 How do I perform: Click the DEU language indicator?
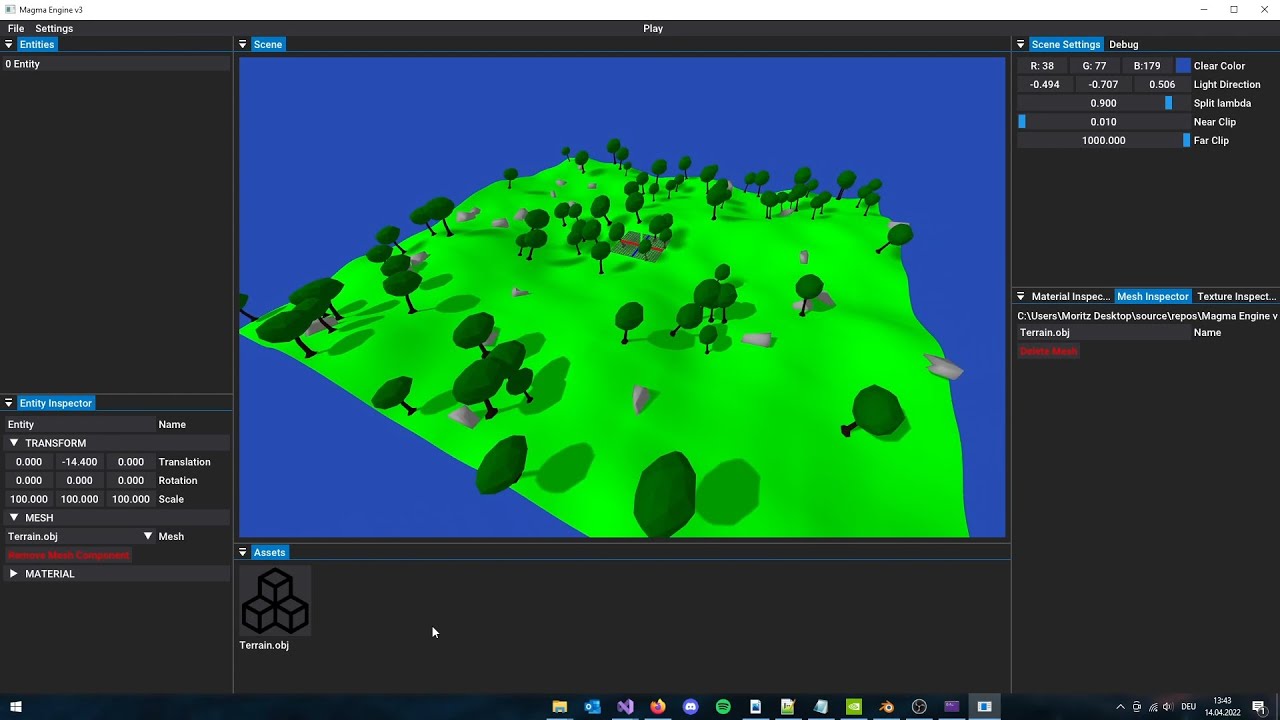point(1188,707)
